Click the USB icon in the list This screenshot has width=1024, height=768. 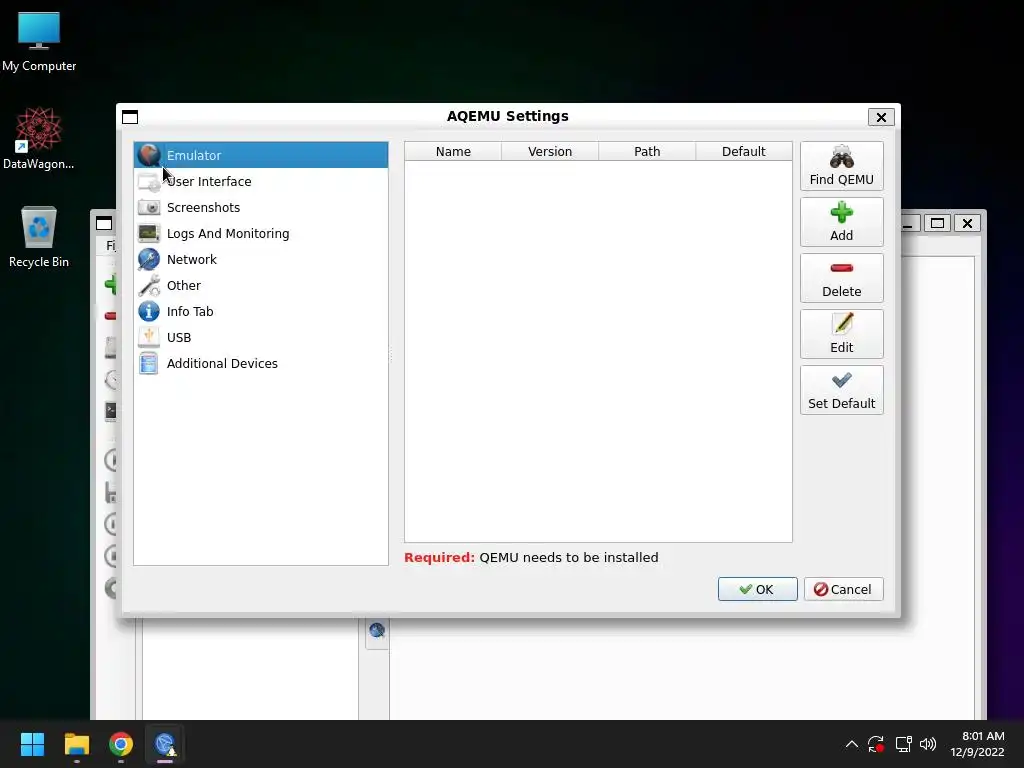coord(149,337)
